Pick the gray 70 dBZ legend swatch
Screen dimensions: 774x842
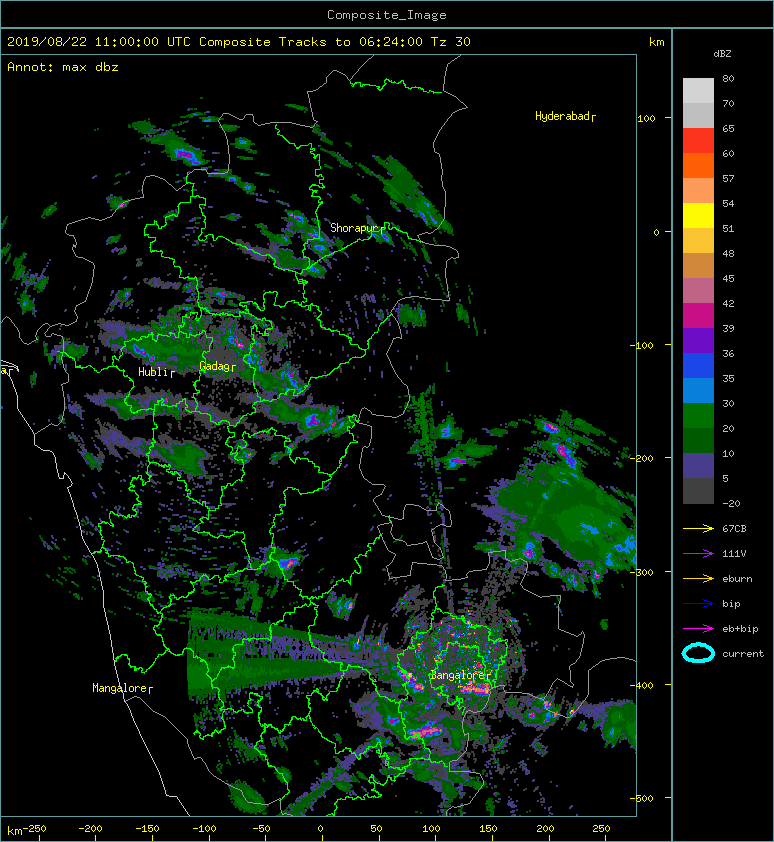(698, 115)
